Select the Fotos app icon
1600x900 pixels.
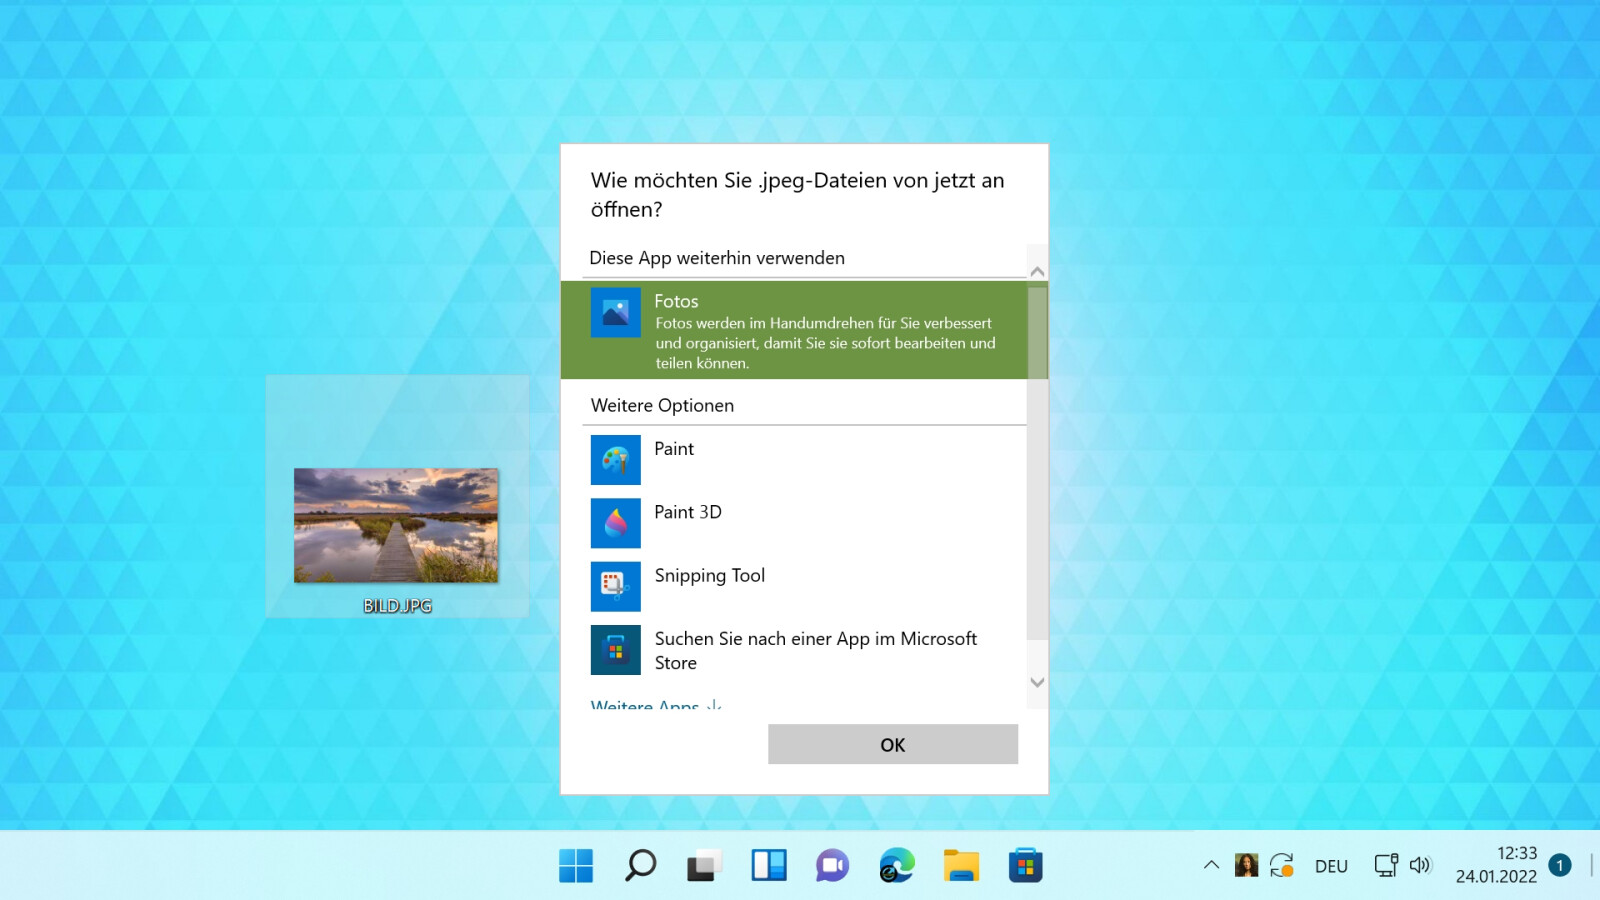click(615, 312)
